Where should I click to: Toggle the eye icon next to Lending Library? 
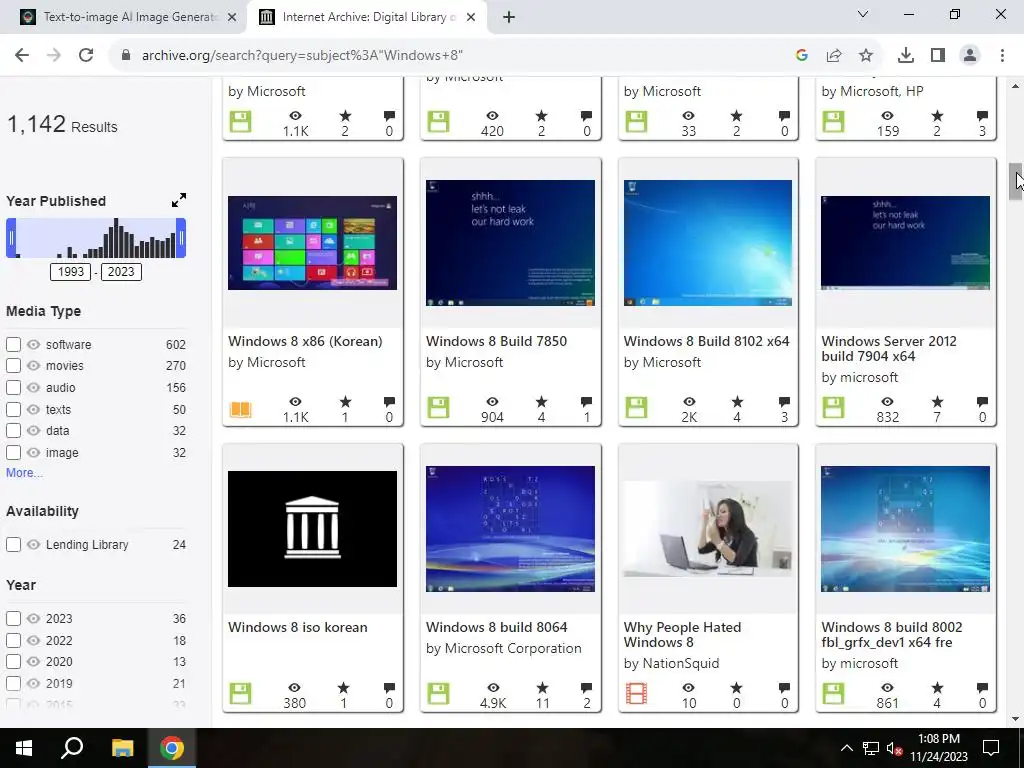(x=33, y=545)
